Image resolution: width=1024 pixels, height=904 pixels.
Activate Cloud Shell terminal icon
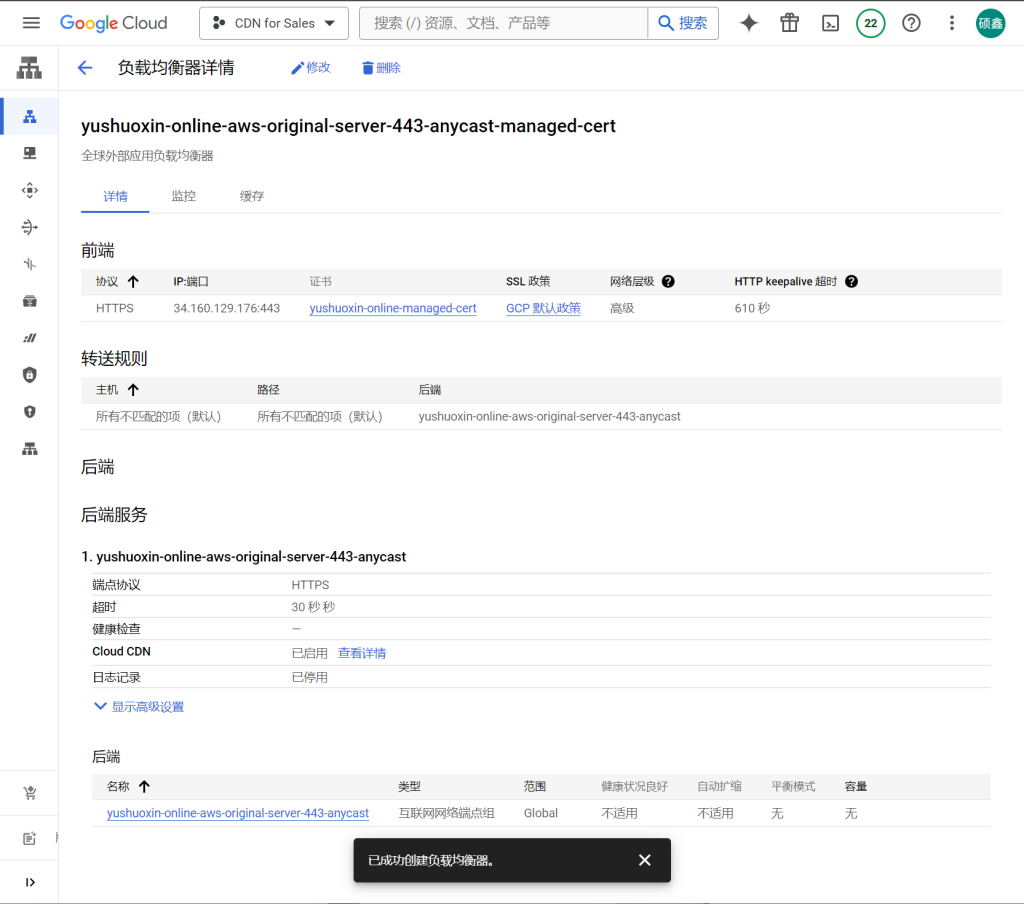[x=830, y=23]
